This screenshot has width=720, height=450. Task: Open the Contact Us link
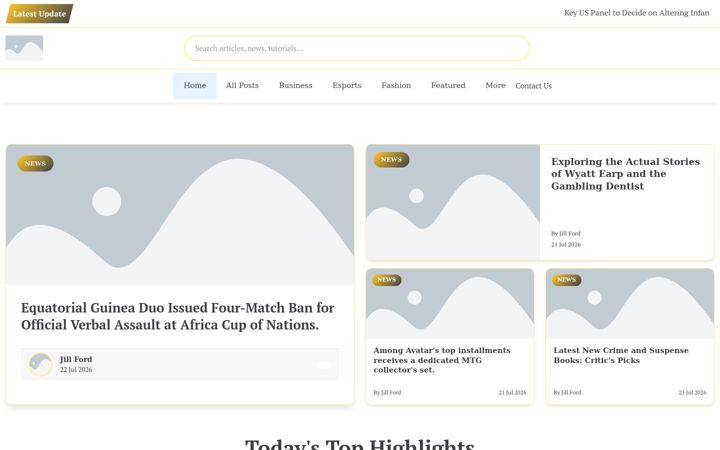tap(534, 86)
